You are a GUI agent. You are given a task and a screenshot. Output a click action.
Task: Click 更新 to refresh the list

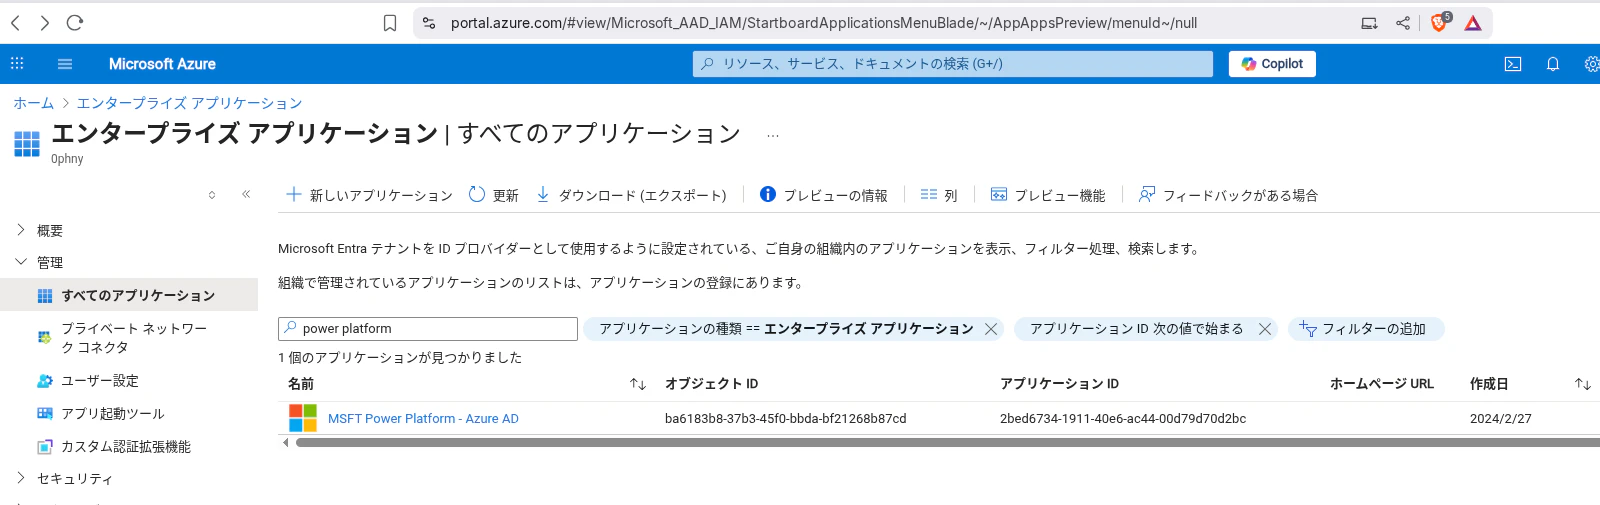pos(494,195)
